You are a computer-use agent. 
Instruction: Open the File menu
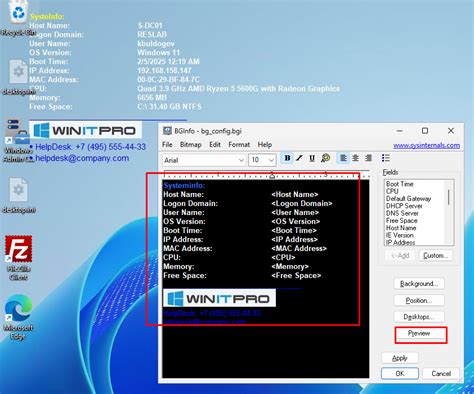tap(167, 145)
